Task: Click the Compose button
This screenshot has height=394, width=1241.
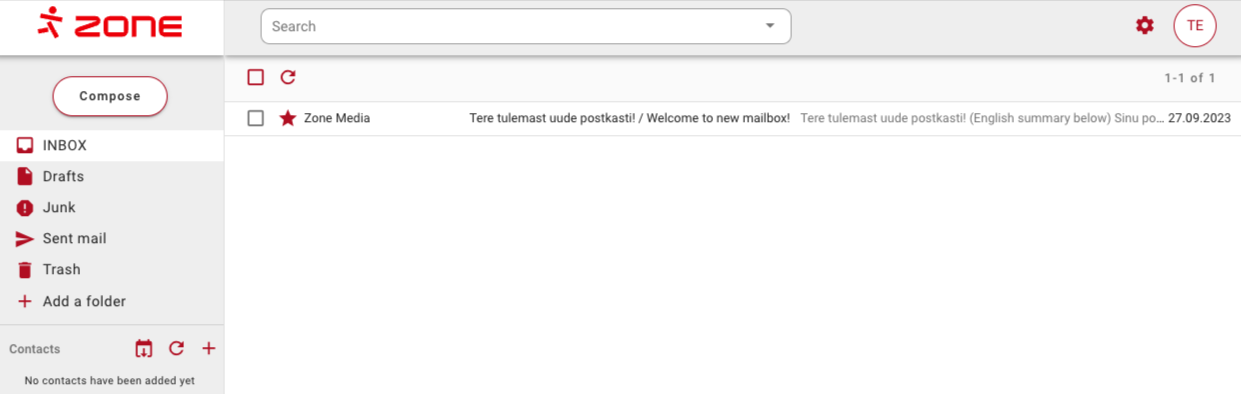Action: 110,96
